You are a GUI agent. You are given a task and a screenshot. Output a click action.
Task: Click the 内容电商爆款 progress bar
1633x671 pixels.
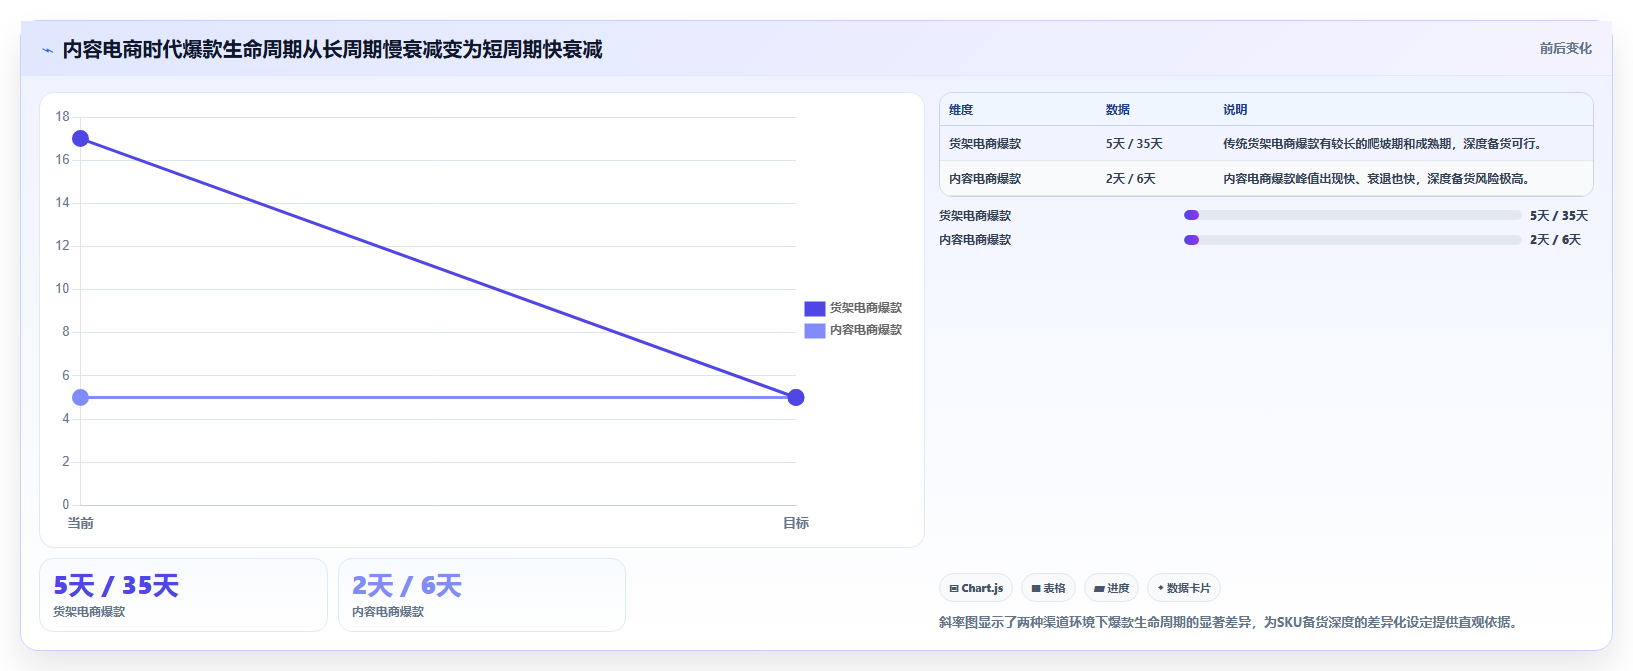coord(1352,240)
